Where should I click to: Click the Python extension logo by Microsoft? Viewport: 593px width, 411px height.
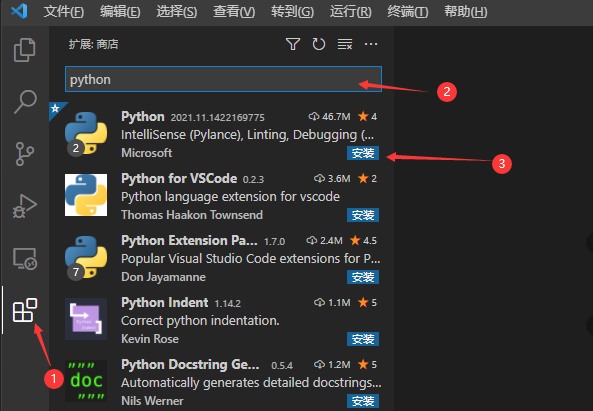[86, 133]
